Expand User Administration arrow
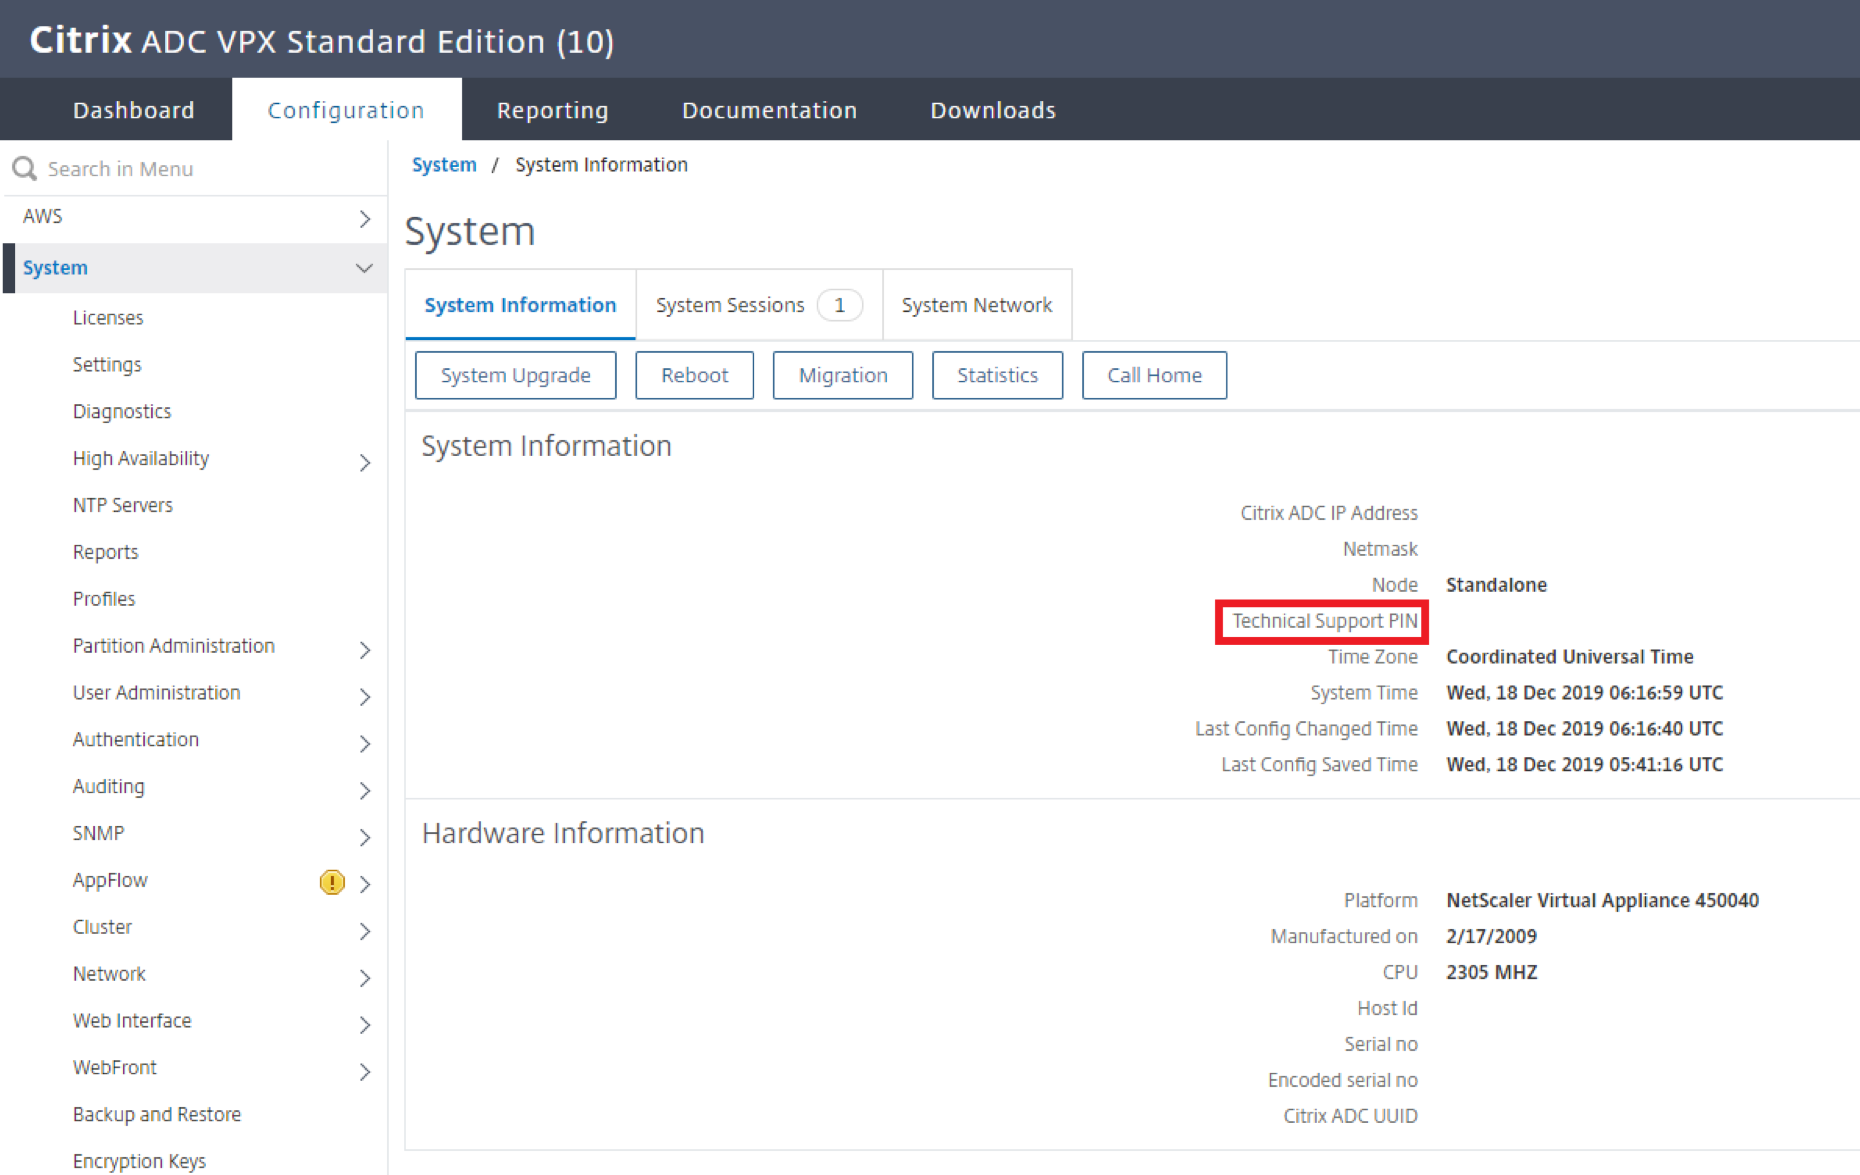 pyautogui.click(x=365, y=696)
